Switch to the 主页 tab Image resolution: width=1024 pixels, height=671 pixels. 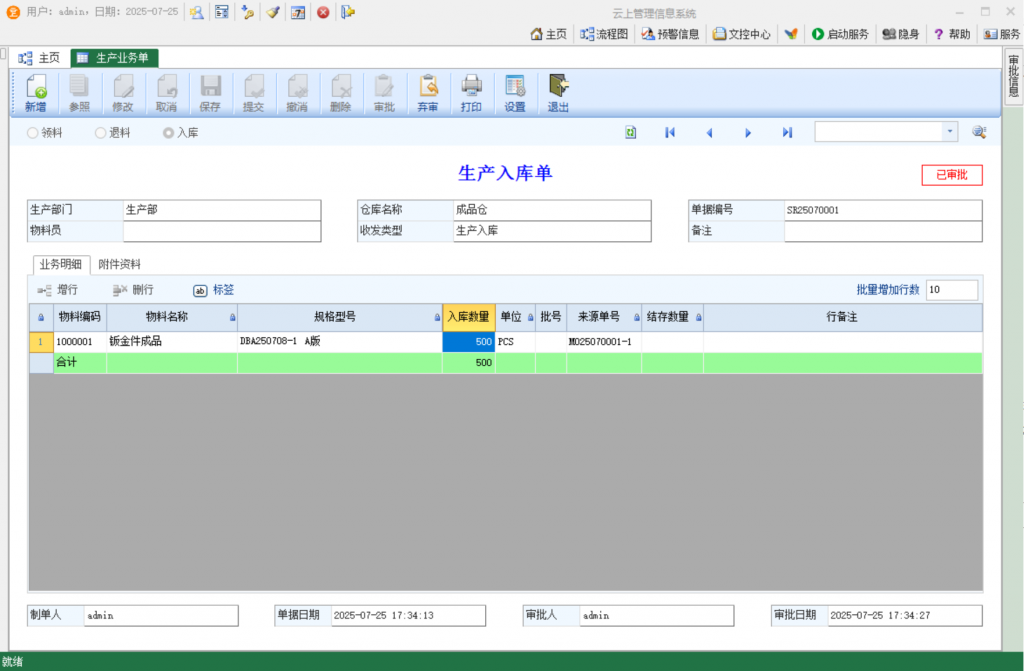coord(40,58)
